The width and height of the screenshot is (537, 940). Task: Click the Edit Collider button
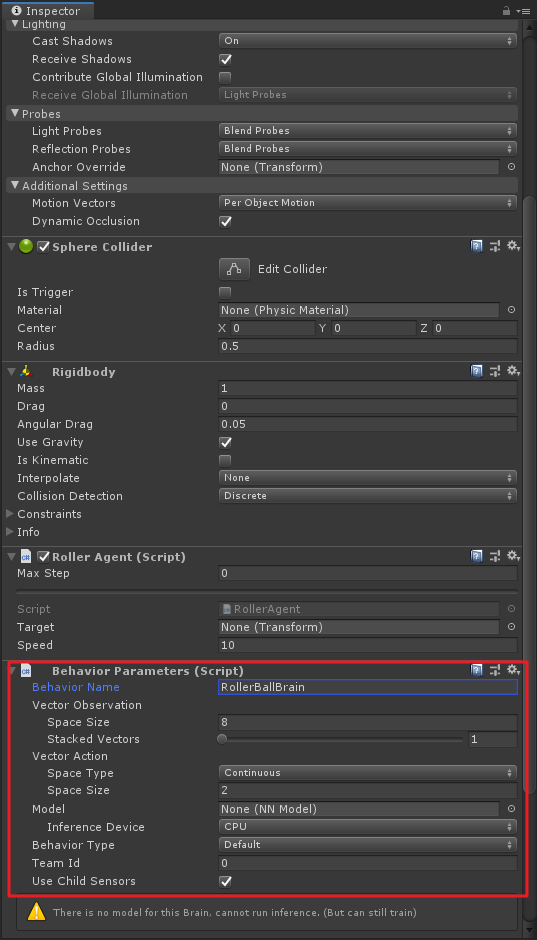point(234,269)
